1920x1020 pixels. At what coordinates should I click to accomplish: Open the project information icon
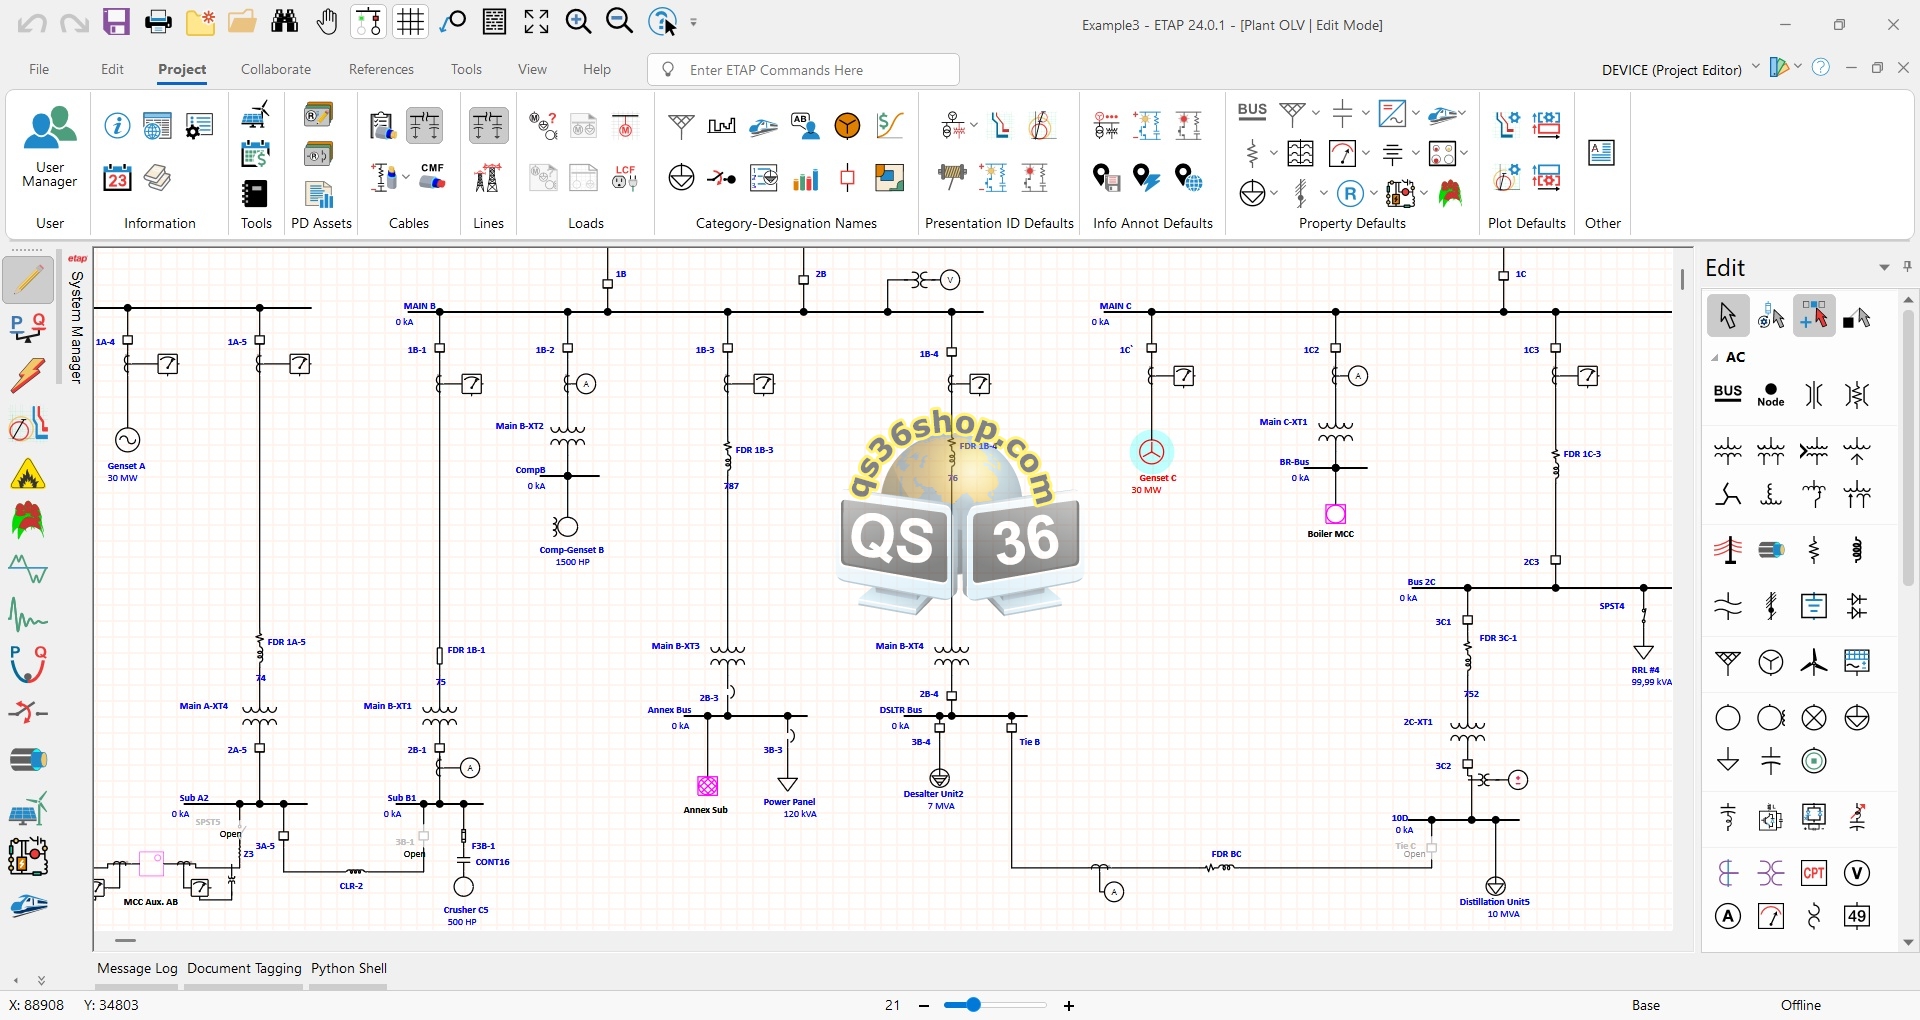[117, 126]
